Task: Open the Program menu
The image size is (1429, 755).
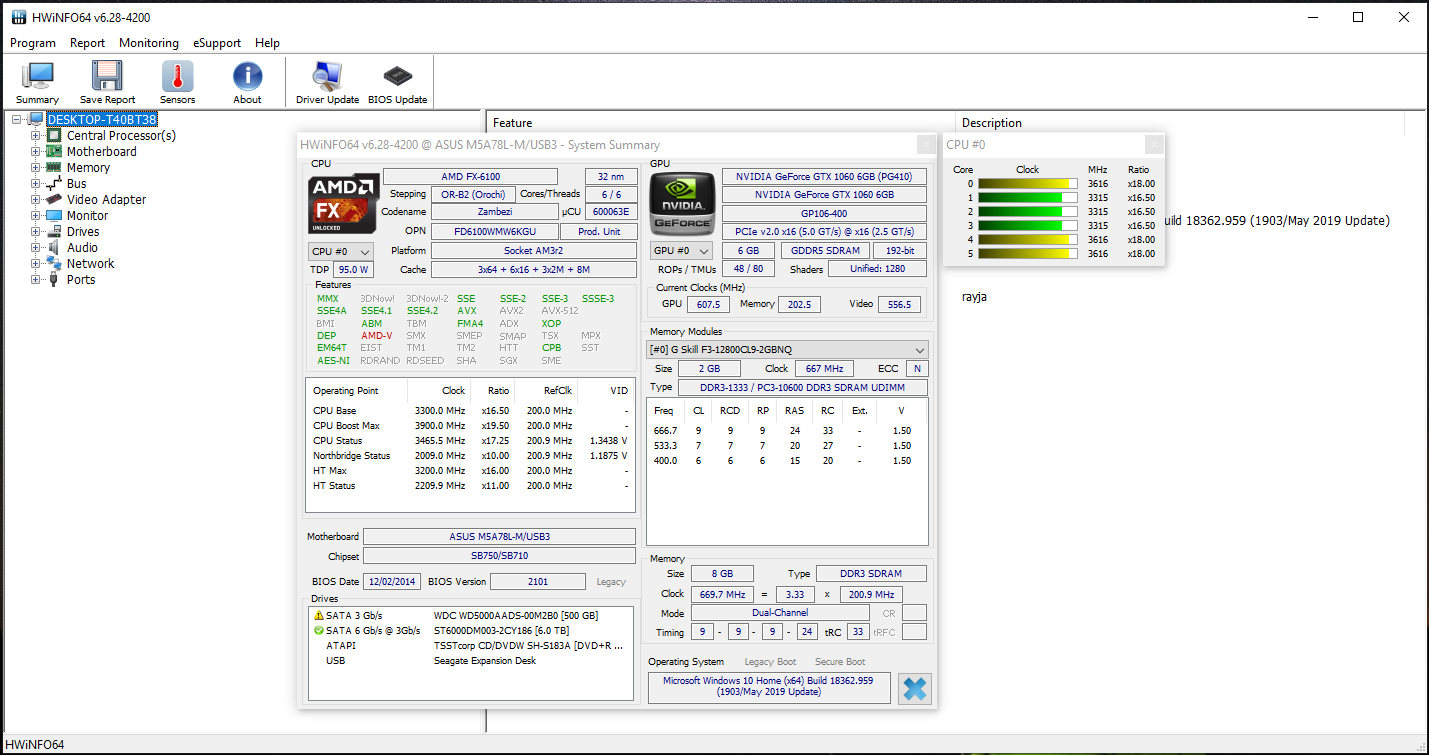Action: coord(33,43)
